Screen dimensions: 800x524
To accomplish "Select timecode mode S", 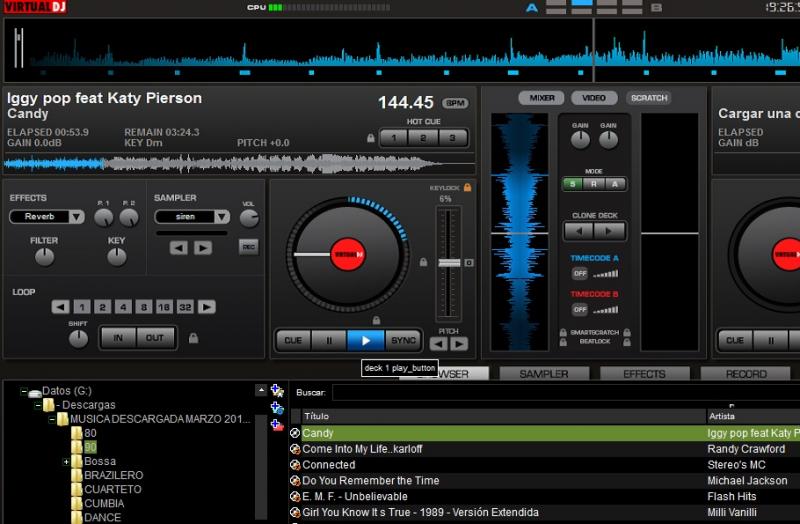I will click(572, 184).
